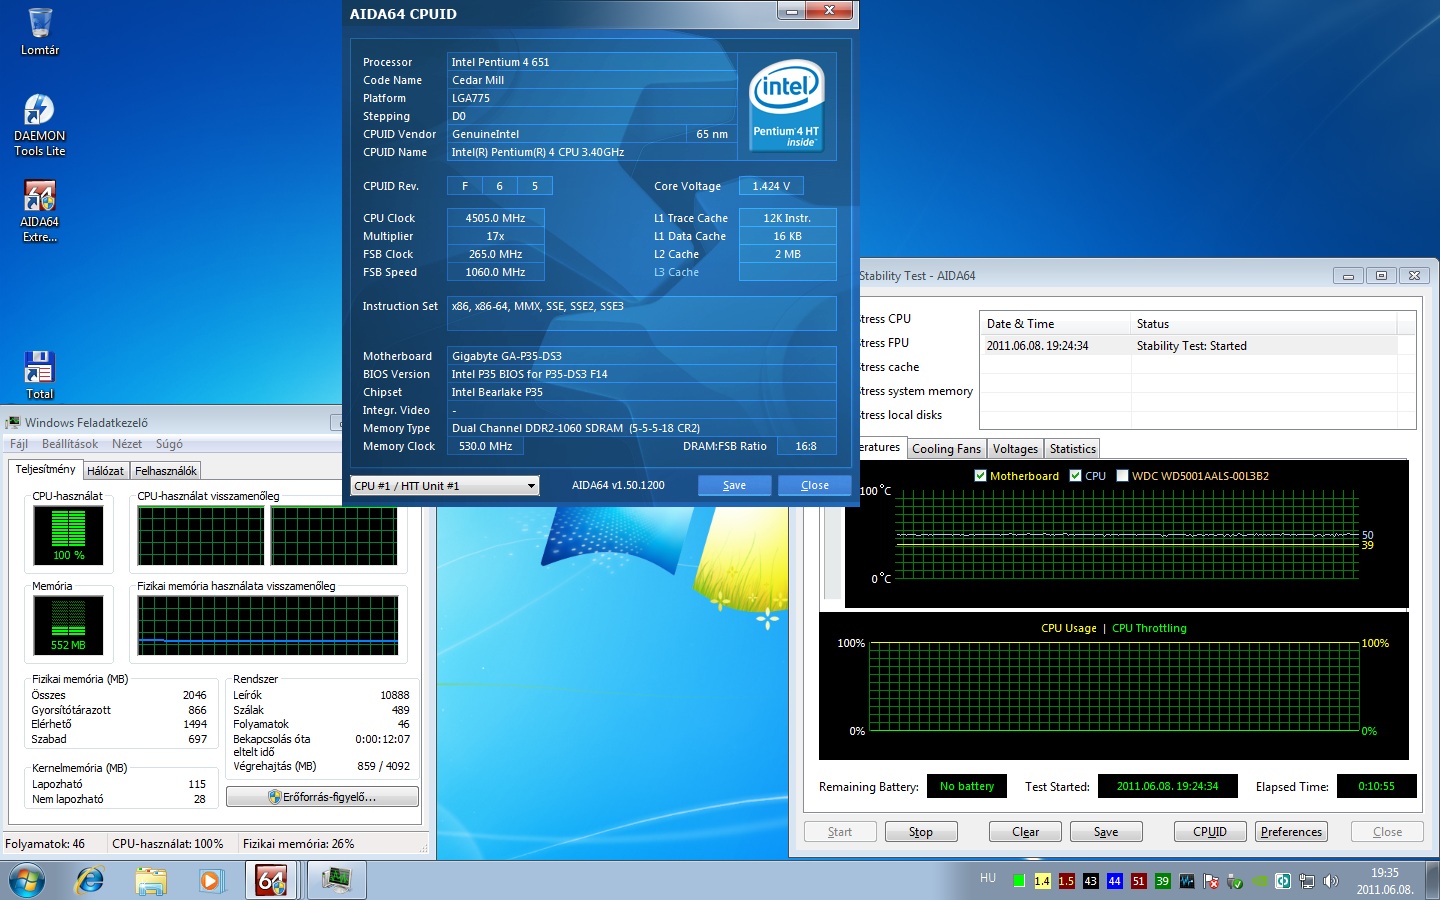
Task: Switch to the Voltages tab
Action: tap(1015, 449)
